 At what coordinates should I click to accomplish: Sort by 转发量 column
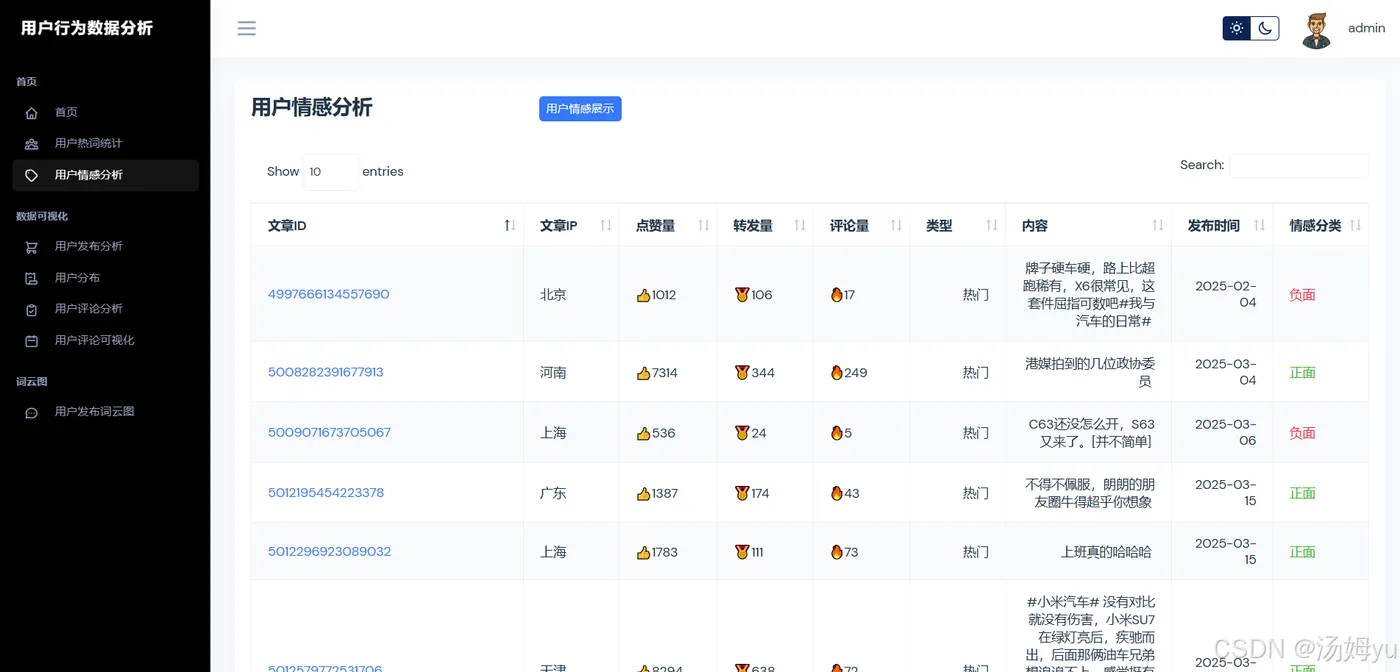tap(765, 226)
